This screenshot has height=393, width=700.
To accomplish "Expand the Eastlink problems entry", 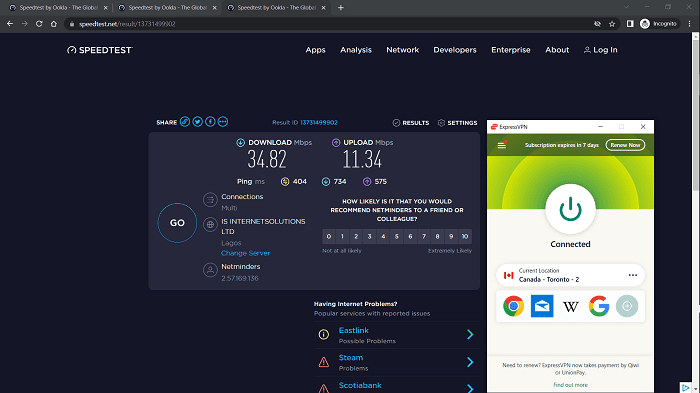I will (x=396, y=335).
